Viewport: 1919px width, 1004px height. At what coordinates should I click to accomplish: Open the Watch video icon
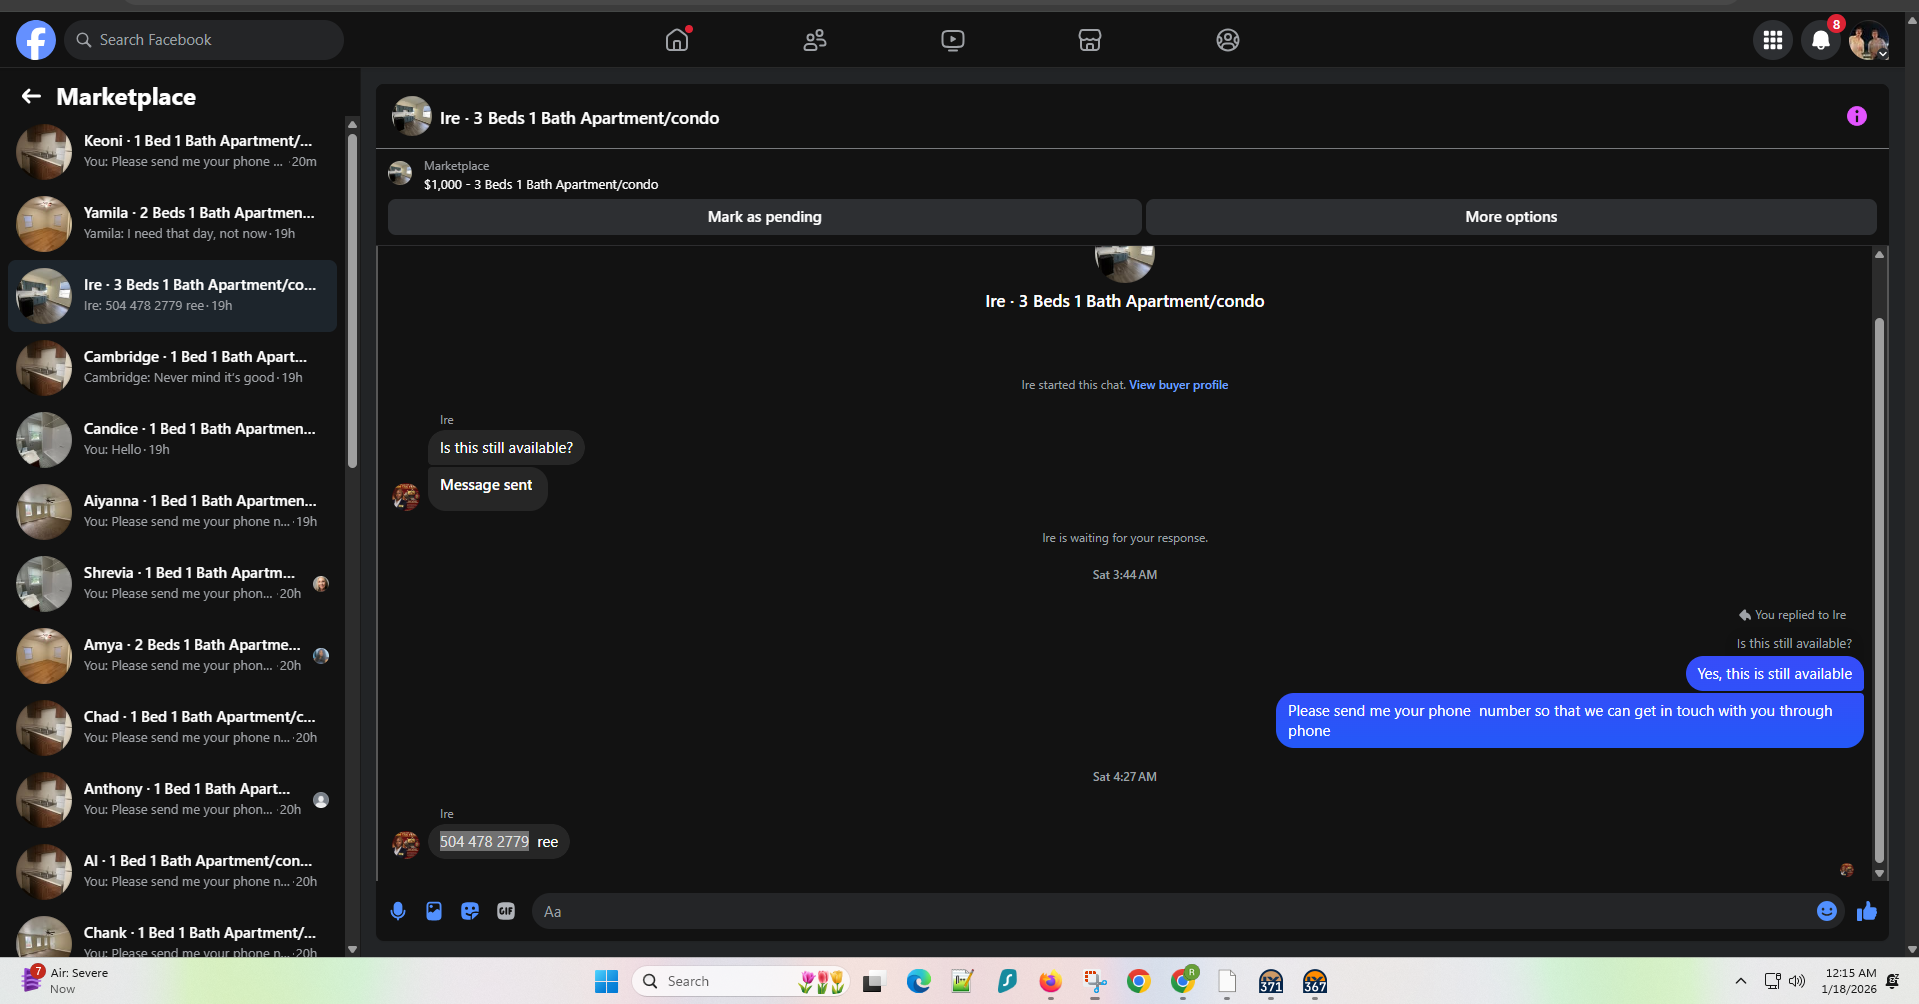(953, 40)
